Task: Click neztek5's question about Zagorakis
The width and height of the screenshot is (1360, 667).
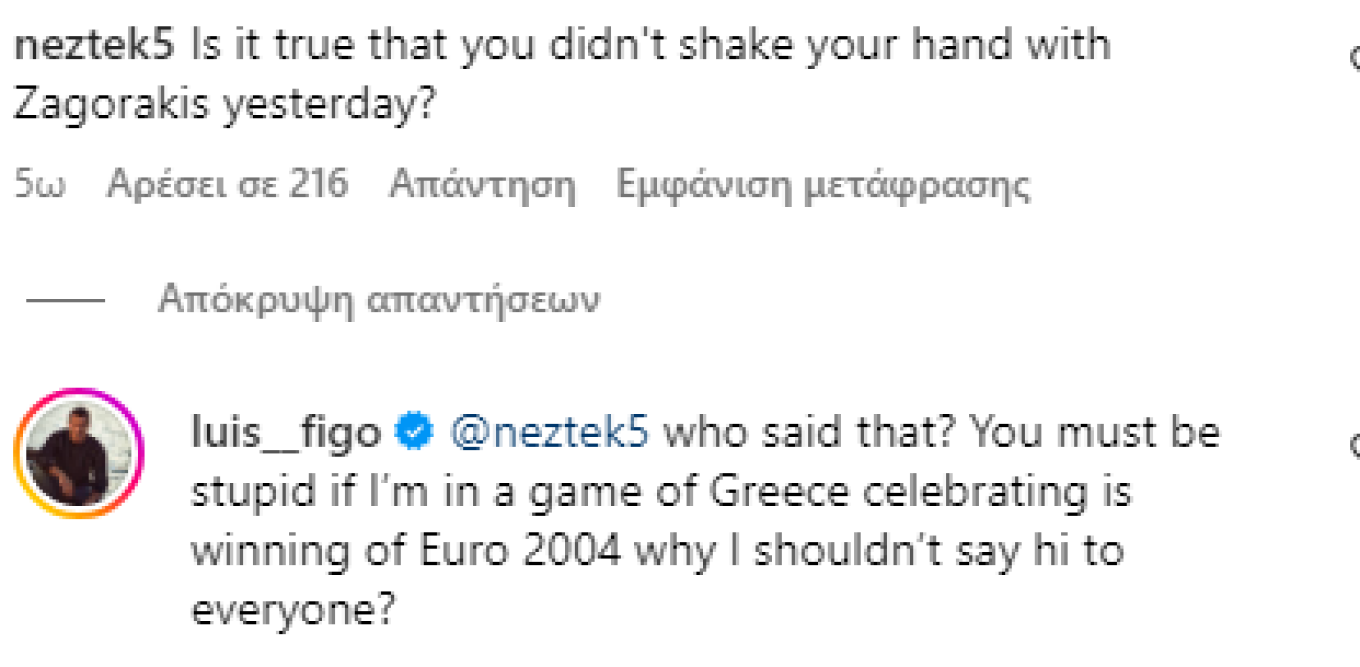Action: coord(650,46)
